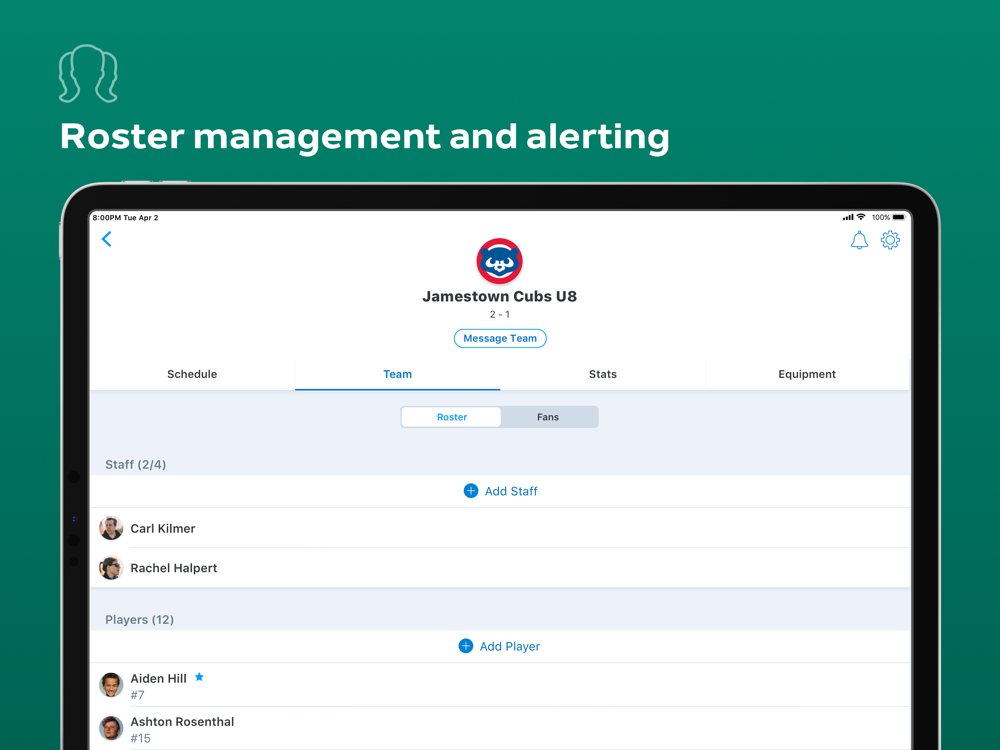Tap the 8:00PM Tue Apr 2 clock
Screen dimensions: 1000x750
click(125, 217)
